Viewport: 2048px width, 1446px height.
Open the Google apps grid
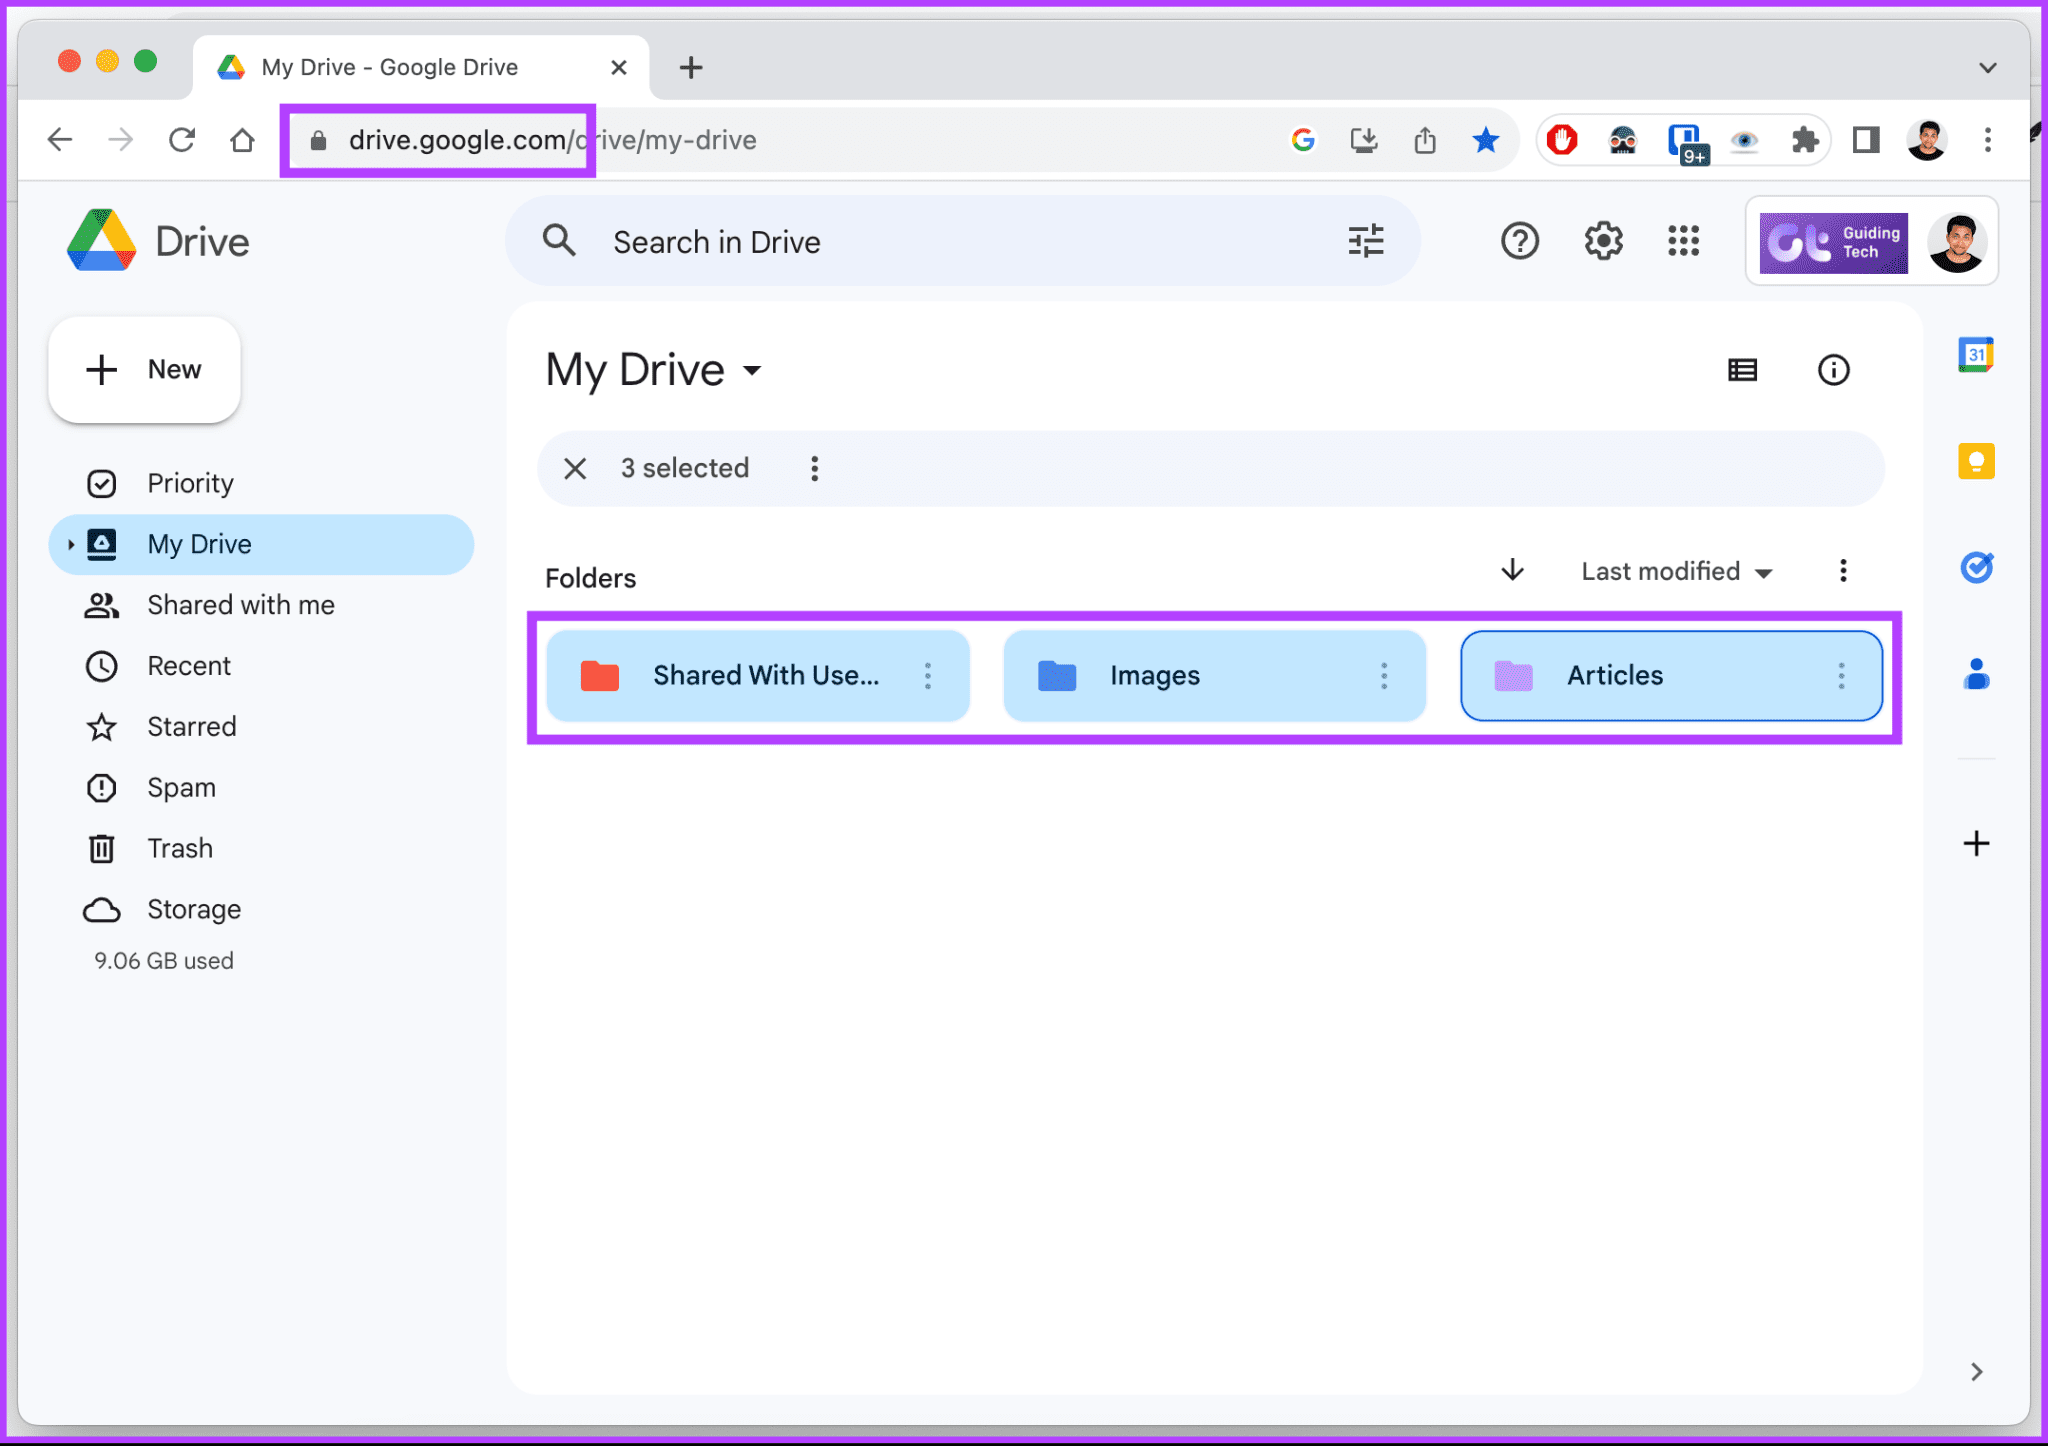(x=1684, y=241)
